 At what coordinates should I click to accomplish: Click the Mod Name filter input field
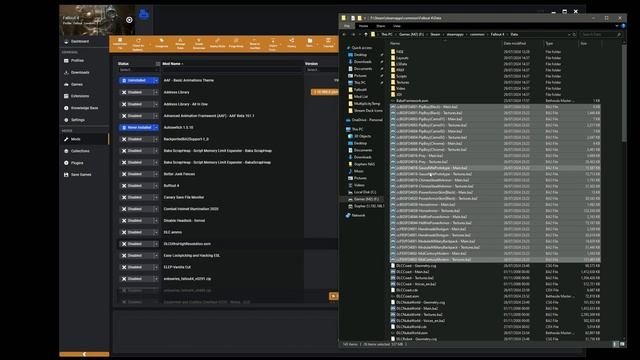(232, 70)
